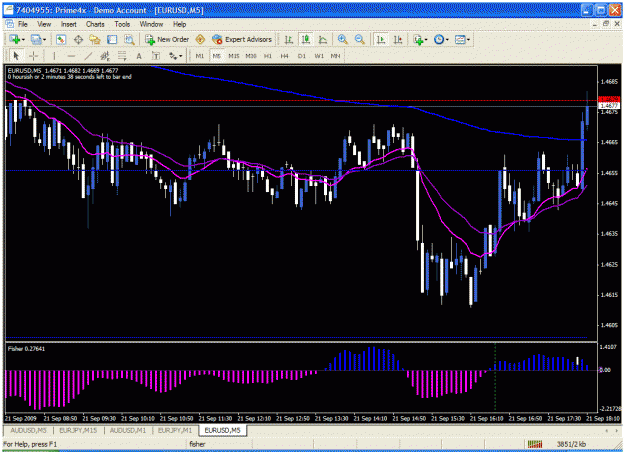Click the Fisher 0.27641 indicator label
Screen dimensions: 625x452
coord(26,349)
